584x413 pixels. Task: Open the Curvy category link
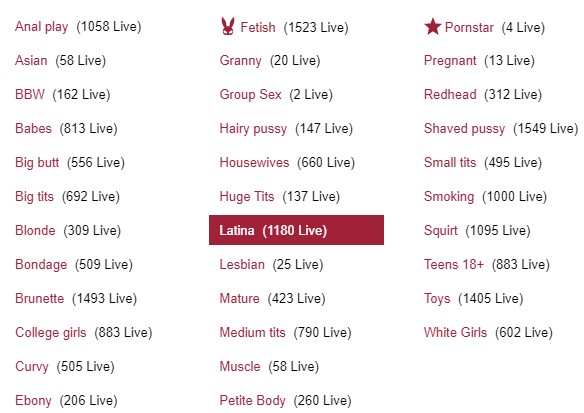point(32,366)
